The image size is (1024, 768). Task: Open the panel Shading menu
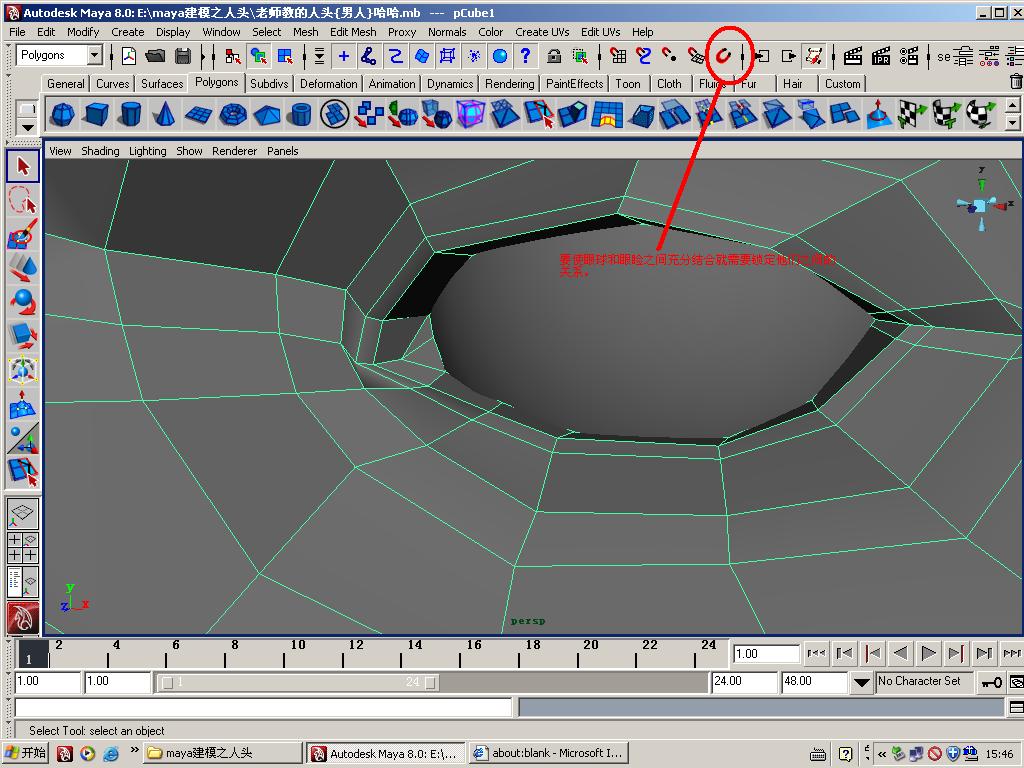point(100,151)
